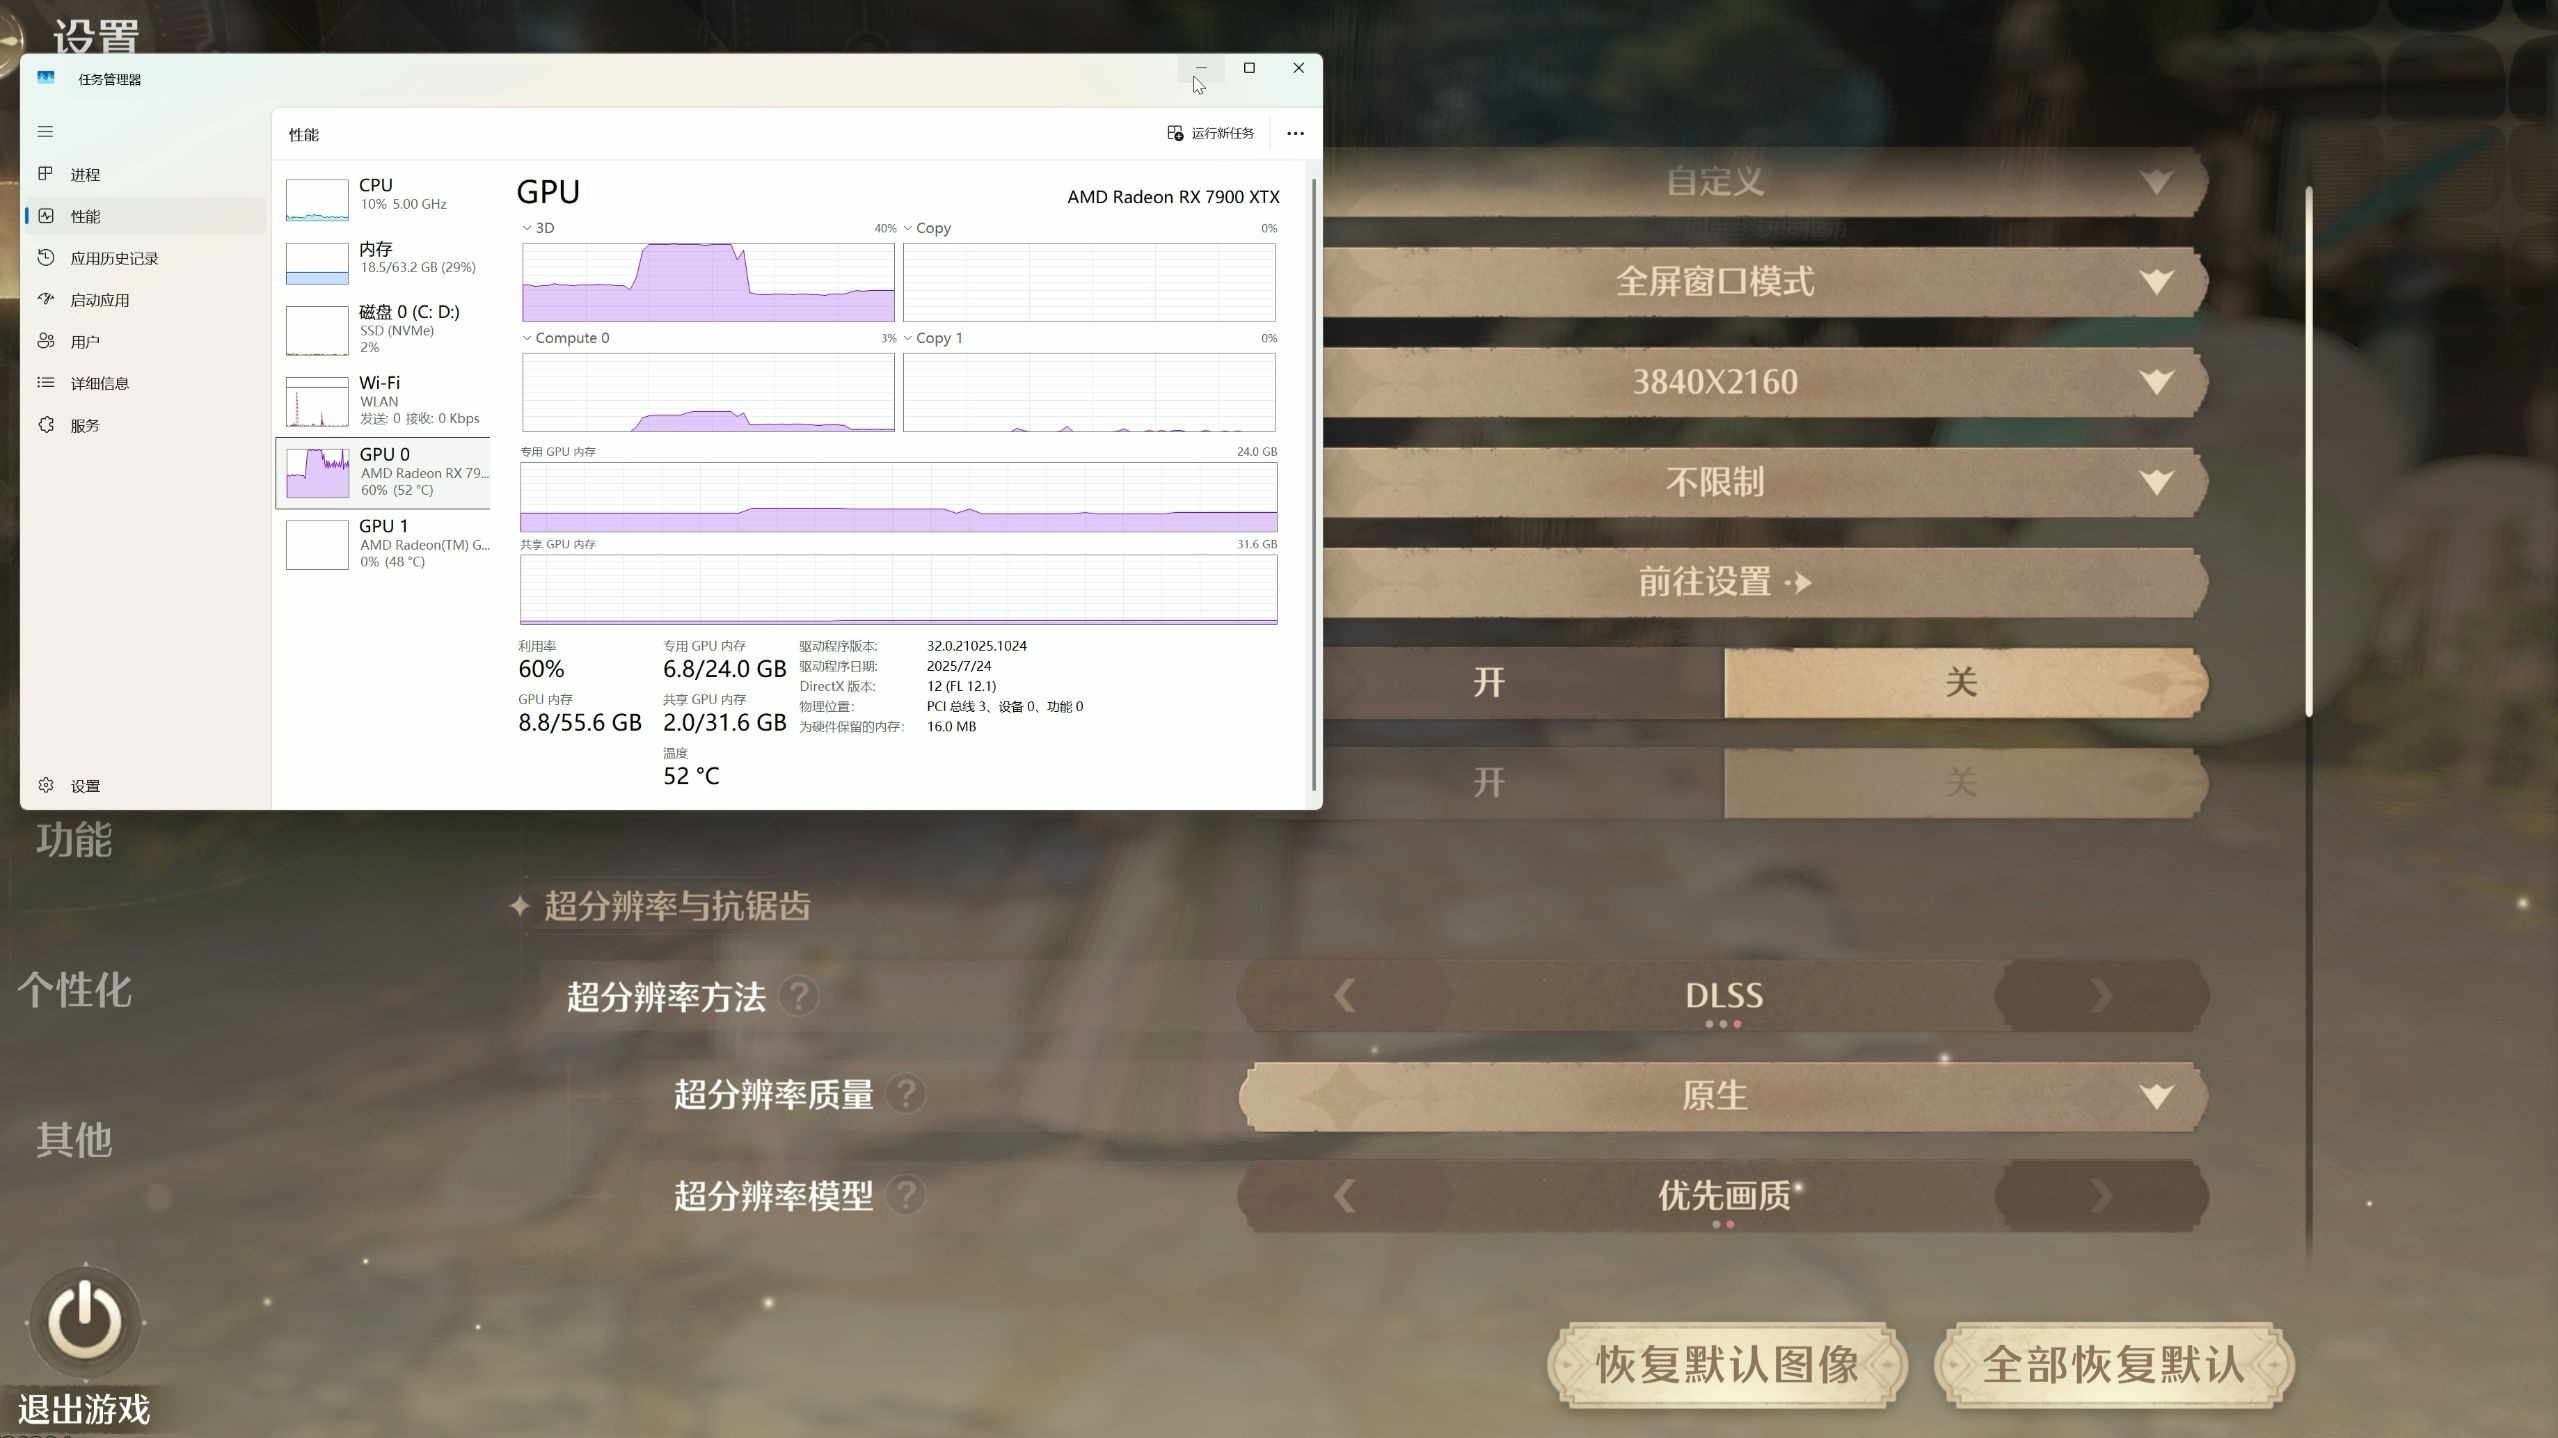This screenshot has width=2558, height=1438.
Task: Open App history (应用历史记录) page
Action: [x=114, y=258]
